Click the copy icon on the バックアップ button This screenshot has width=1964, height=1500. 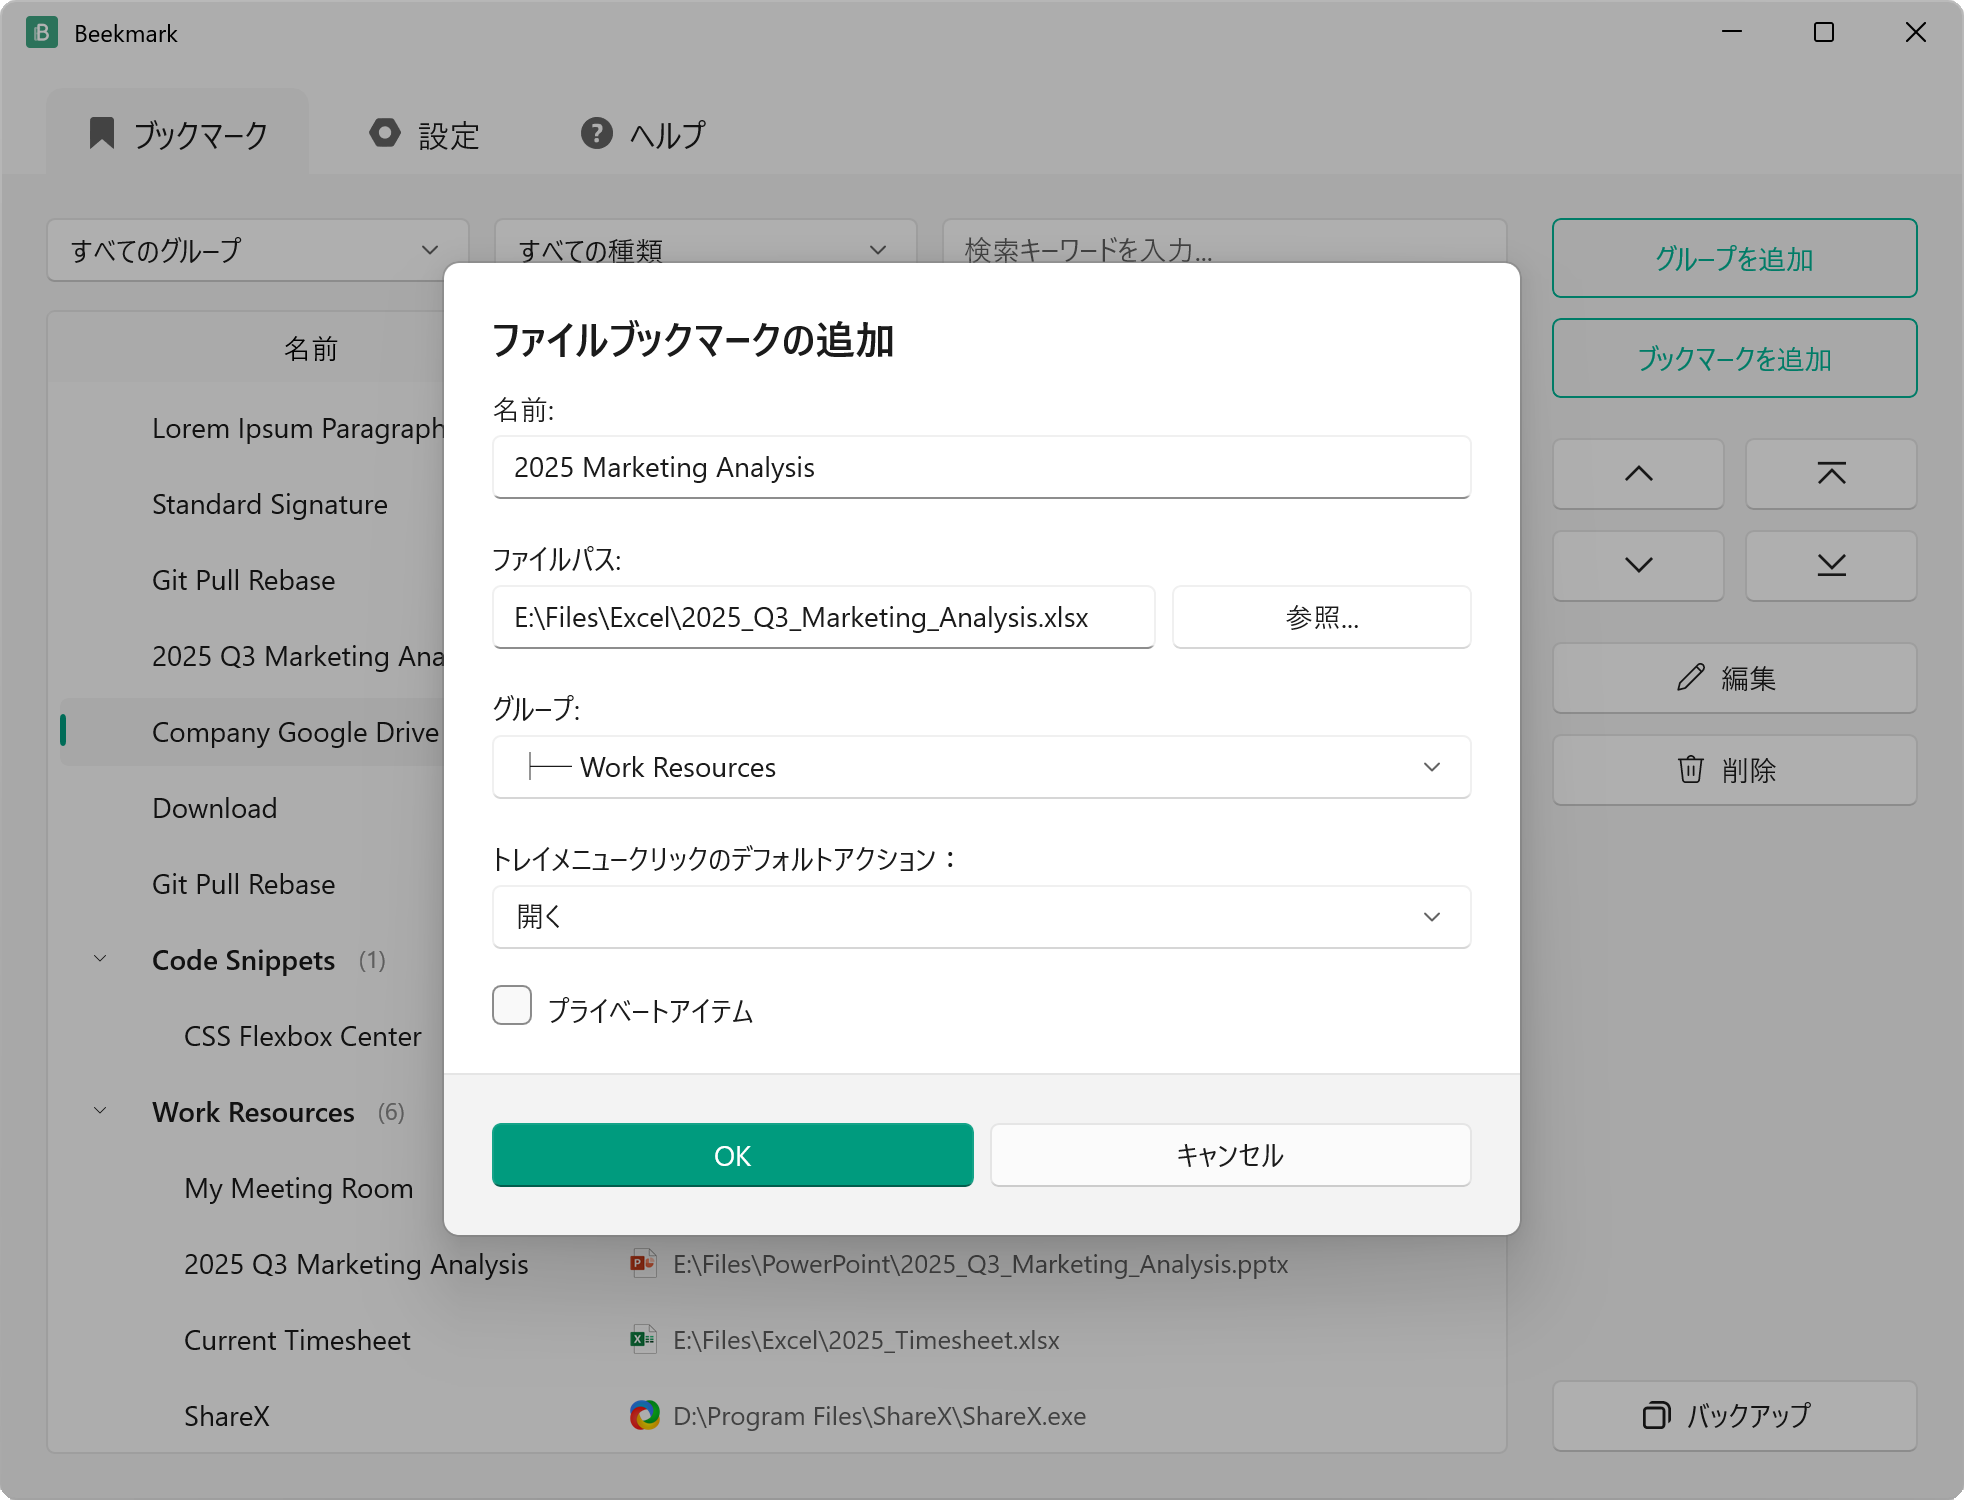click(x=1656, y=1416)
